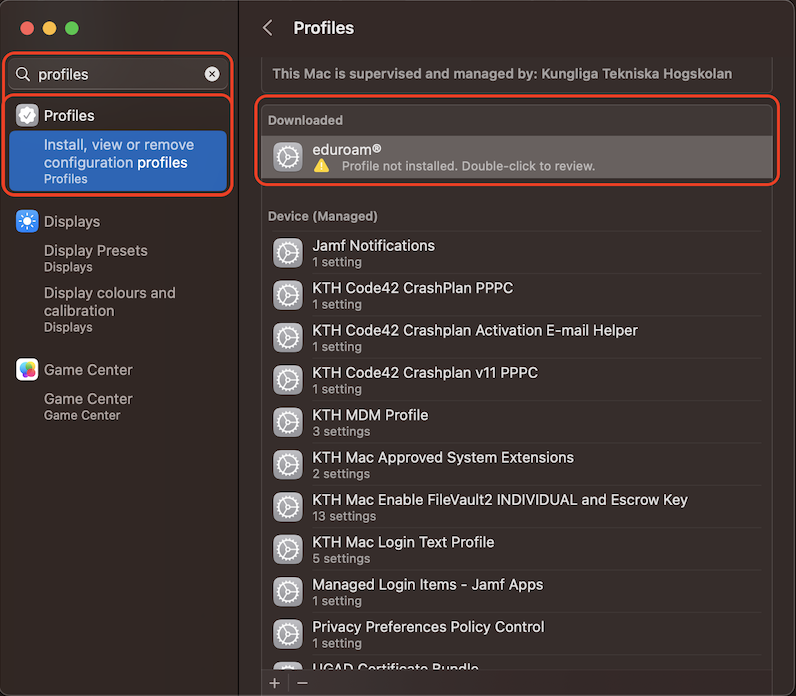Viewport: 796px width, 696px height.
Task: Go back using the left chevron
Action: (x=267, y=28)
